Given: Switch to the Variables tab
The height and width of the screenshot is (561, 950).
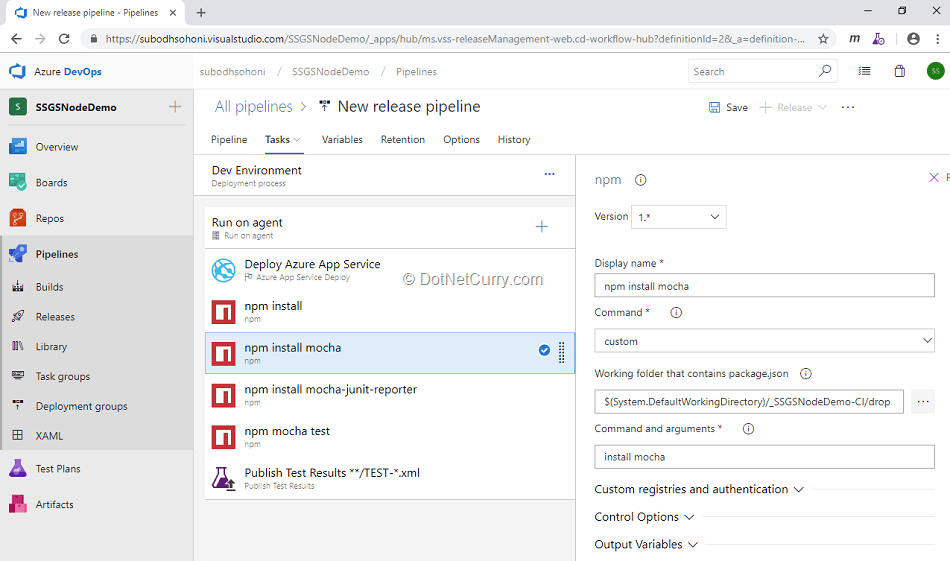Looking at the screenshot, I should point(342,139).
